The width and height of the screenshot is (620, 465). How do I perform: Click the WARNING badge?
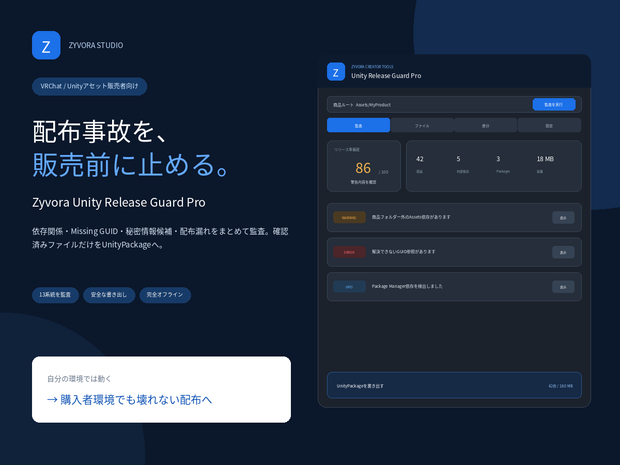pos(349,217)
